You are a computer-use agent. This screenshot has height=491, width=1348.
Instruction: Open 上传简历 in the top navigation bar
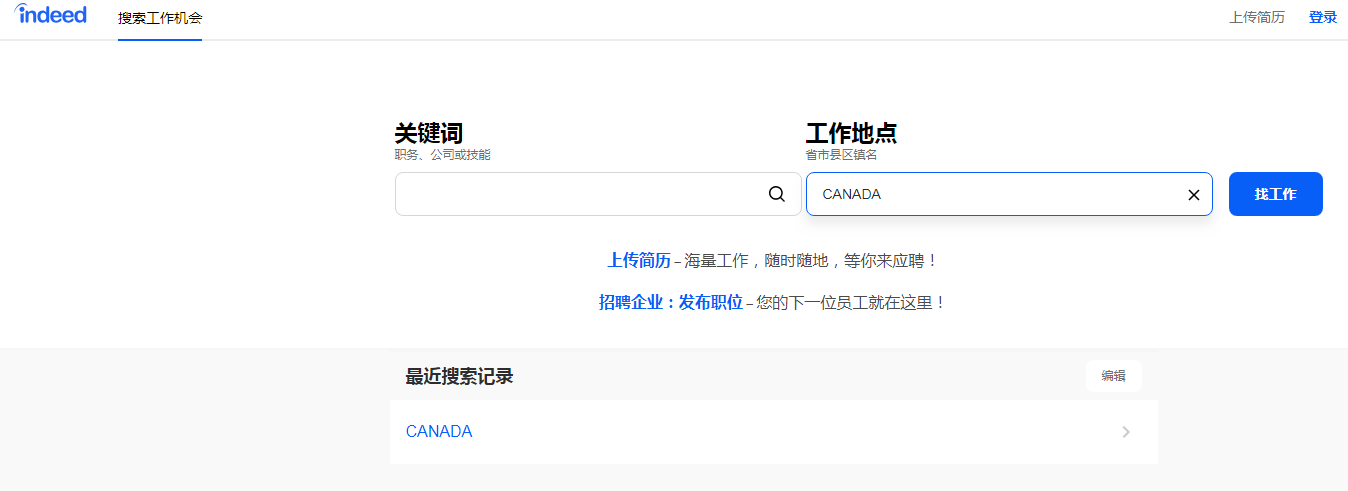click(1256, 17)
